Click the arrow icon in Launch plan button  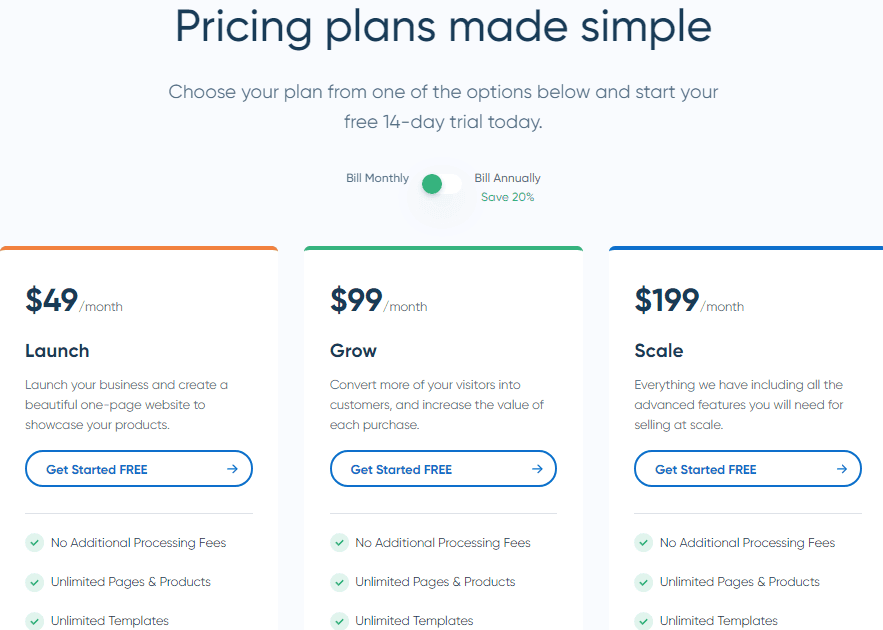[x=232, y=468]
